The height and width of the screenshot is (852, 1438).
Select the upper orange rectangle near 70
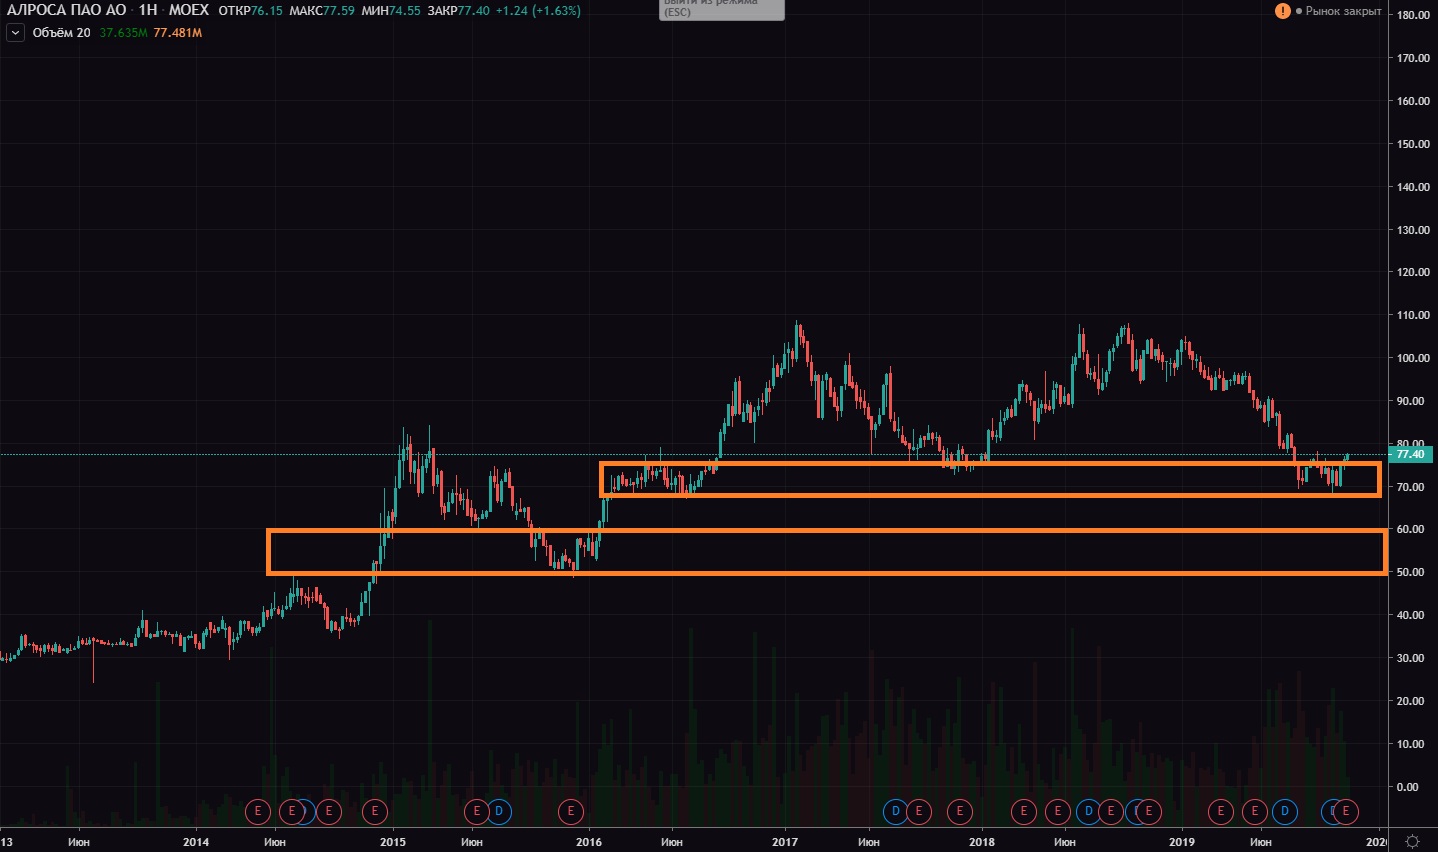coord(990,463)
